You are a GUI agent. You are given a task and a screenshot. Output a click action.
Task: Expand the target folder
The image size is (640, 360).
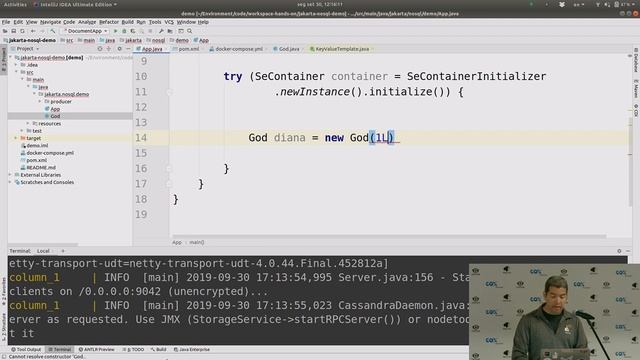[x=16, y=138]
